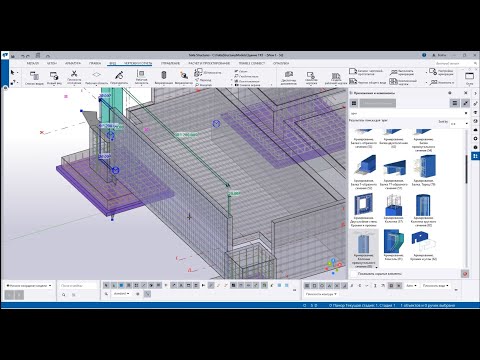This screenshot has width=480, height=360.
Task: Open the Опалубка ribbon tab
Action: (x=281, y=63)
